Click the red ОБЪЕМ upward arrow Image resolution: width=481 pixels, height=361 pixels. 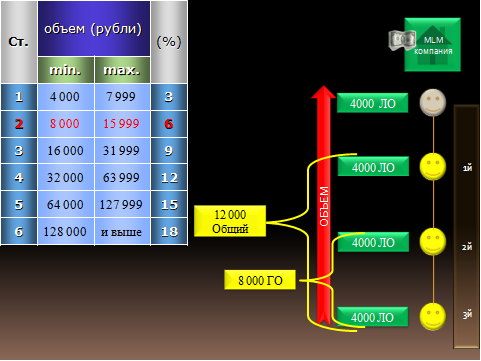pyautogui.click(x=323, y=205)
